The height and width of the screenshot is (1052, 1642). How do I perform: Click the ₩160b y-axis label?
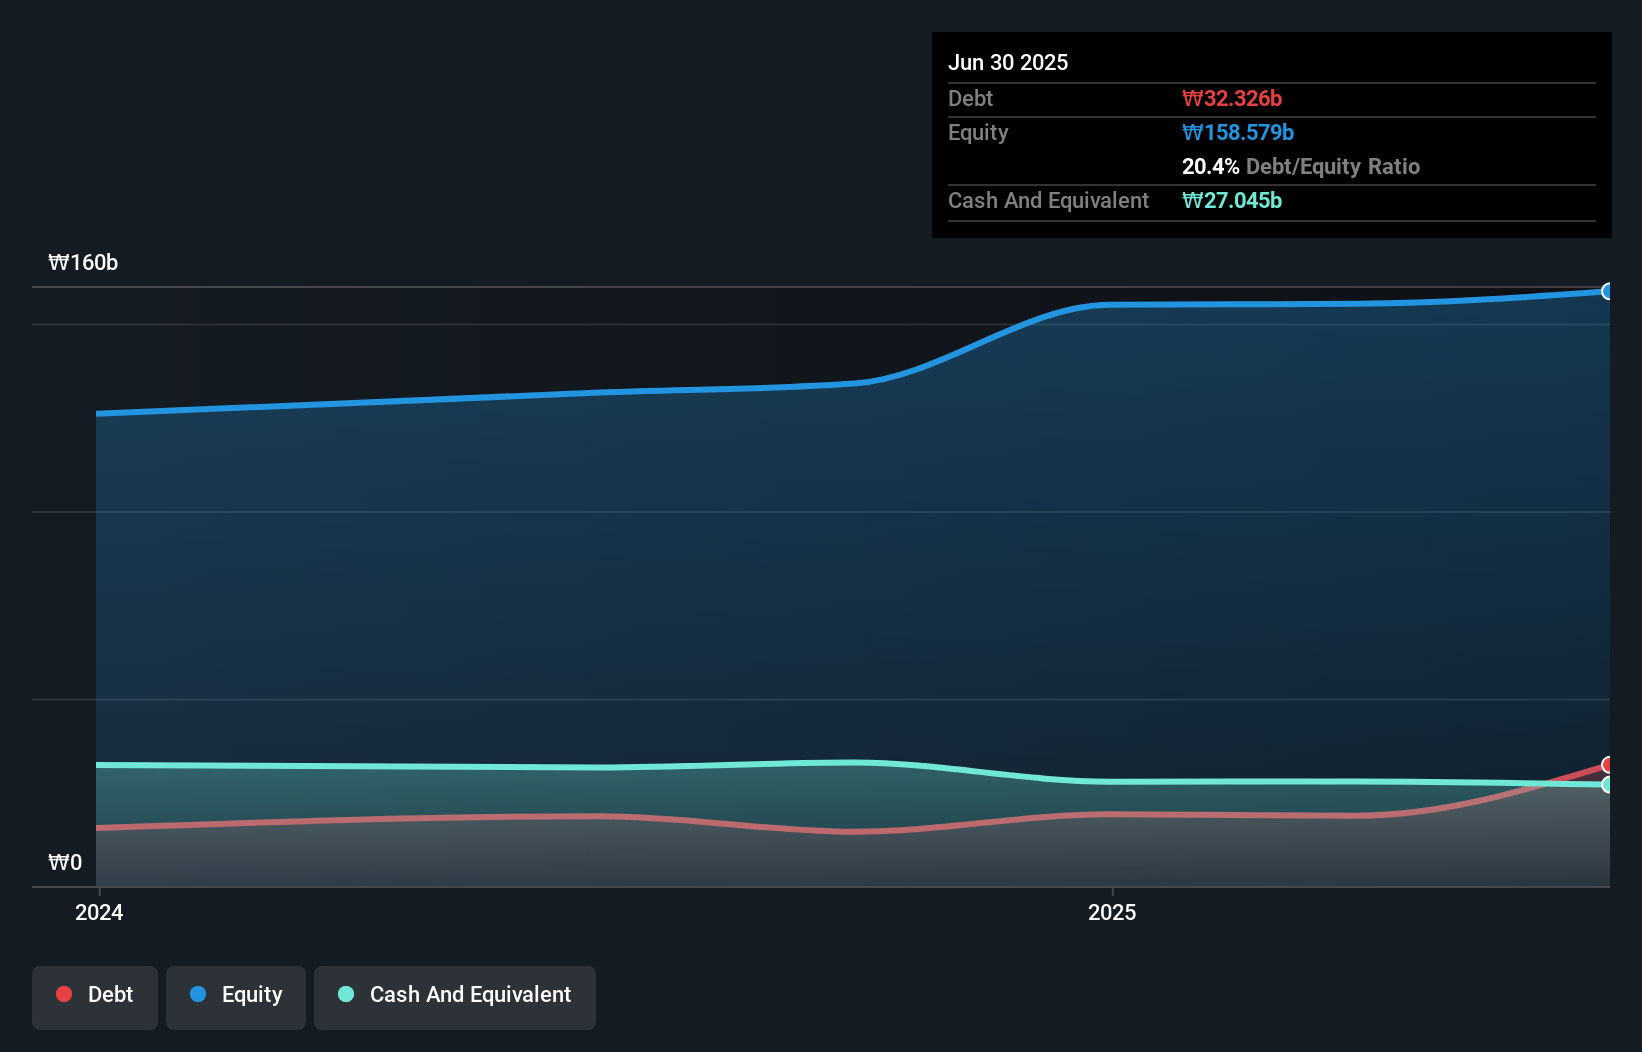pos(83,262)
